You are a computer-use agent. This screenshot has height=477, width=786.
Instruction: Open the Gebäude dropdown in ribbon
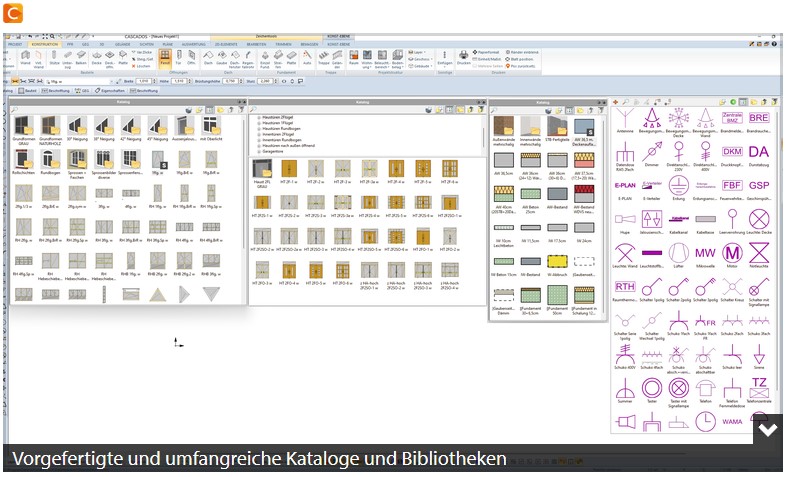click(x=420, y=66)
